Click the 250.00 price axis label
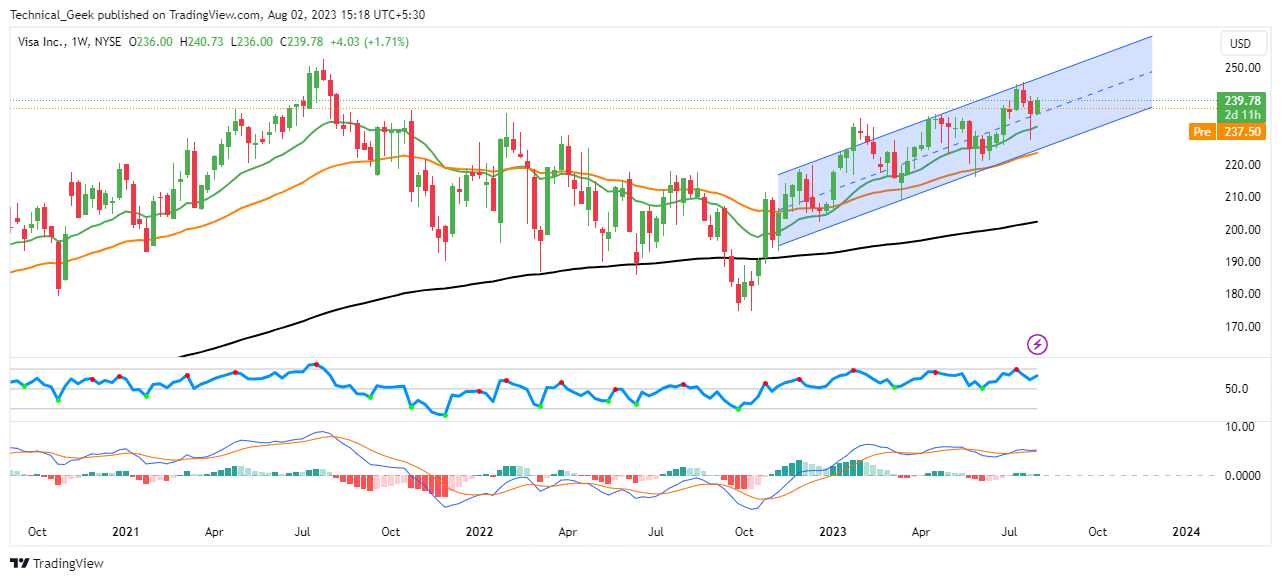The image size is (1281, 581). coord(1241,68)
